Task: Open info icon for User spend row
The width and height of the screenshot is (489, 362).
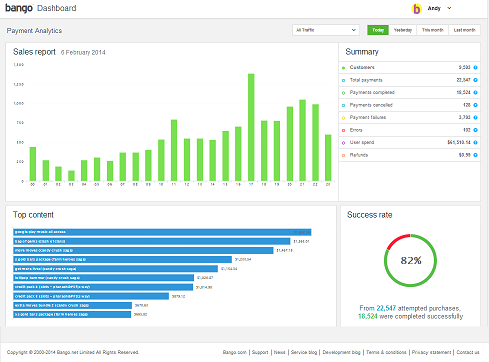Action: click(x=475, y=142)
